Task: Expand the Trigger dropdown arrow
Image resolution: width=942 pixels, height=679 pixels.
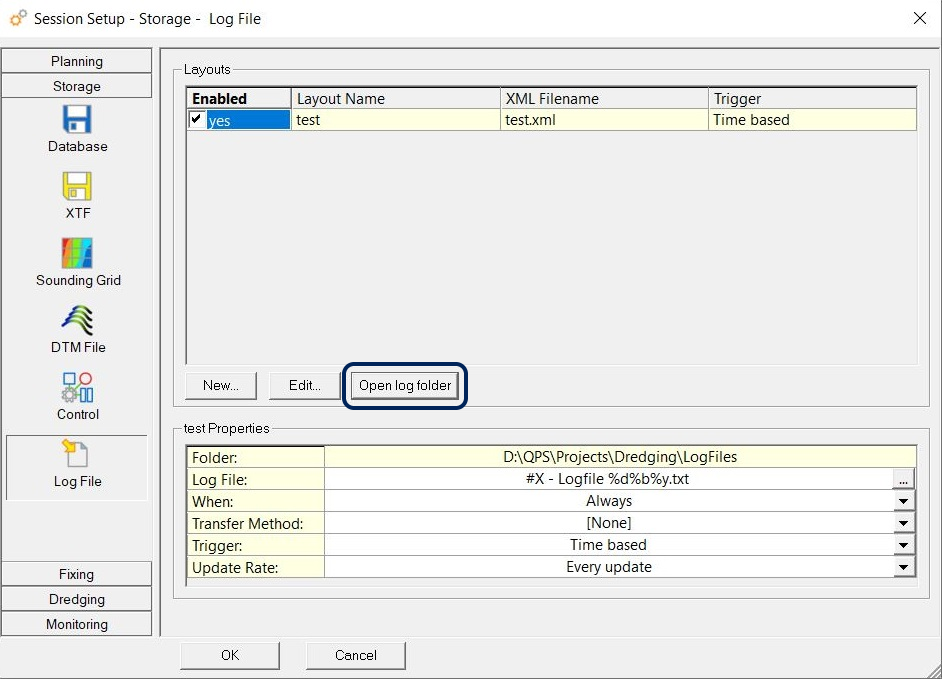Action: point(904,545)
